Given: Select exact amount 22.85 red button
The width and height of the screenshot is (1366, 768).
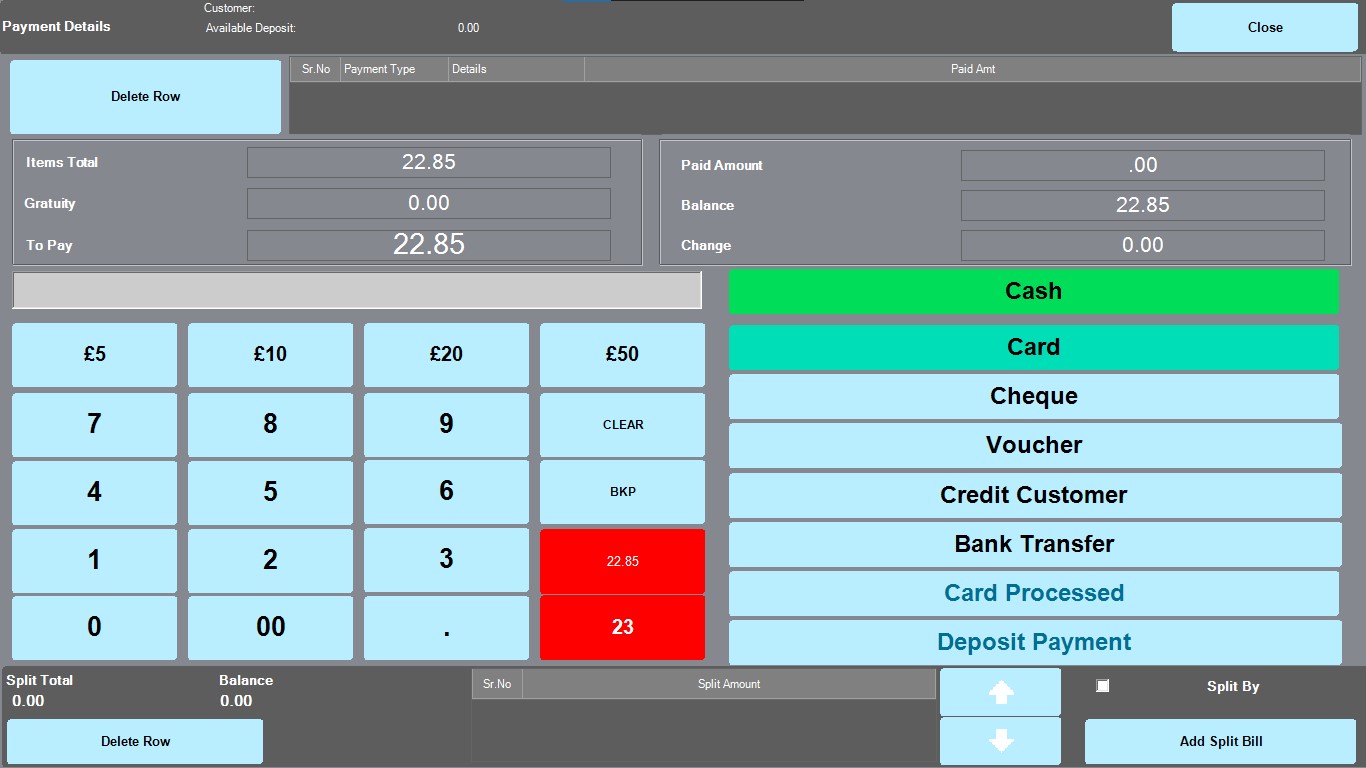Looking at the screenshot, I should [622, 561].
